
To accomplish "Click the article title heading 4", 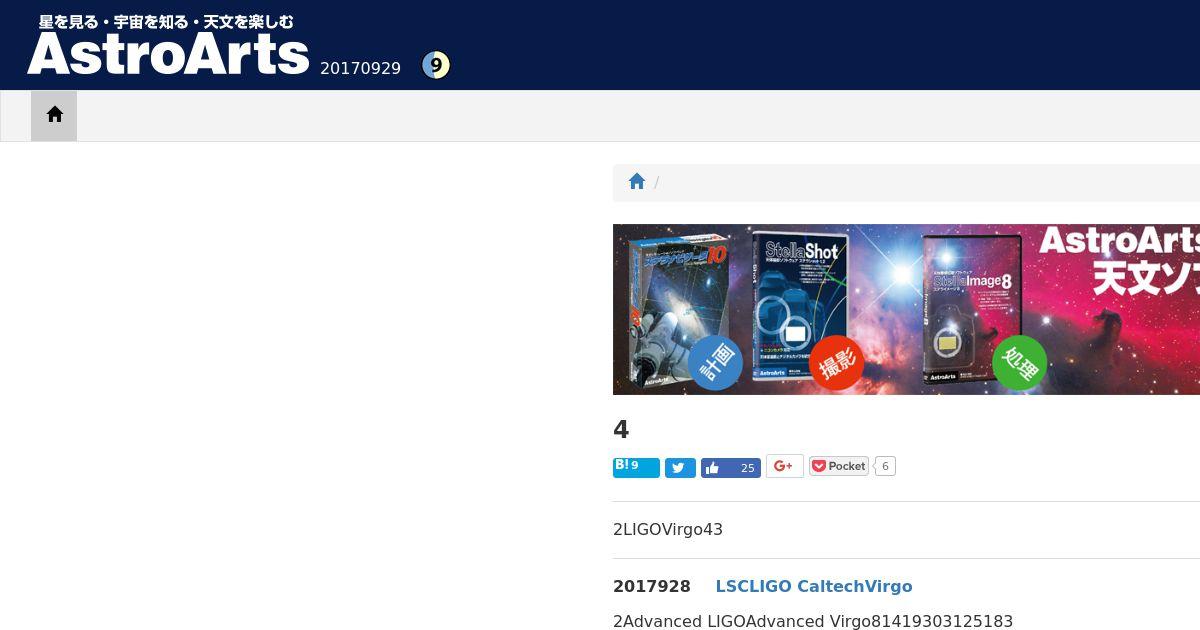I will coord(621,430).
